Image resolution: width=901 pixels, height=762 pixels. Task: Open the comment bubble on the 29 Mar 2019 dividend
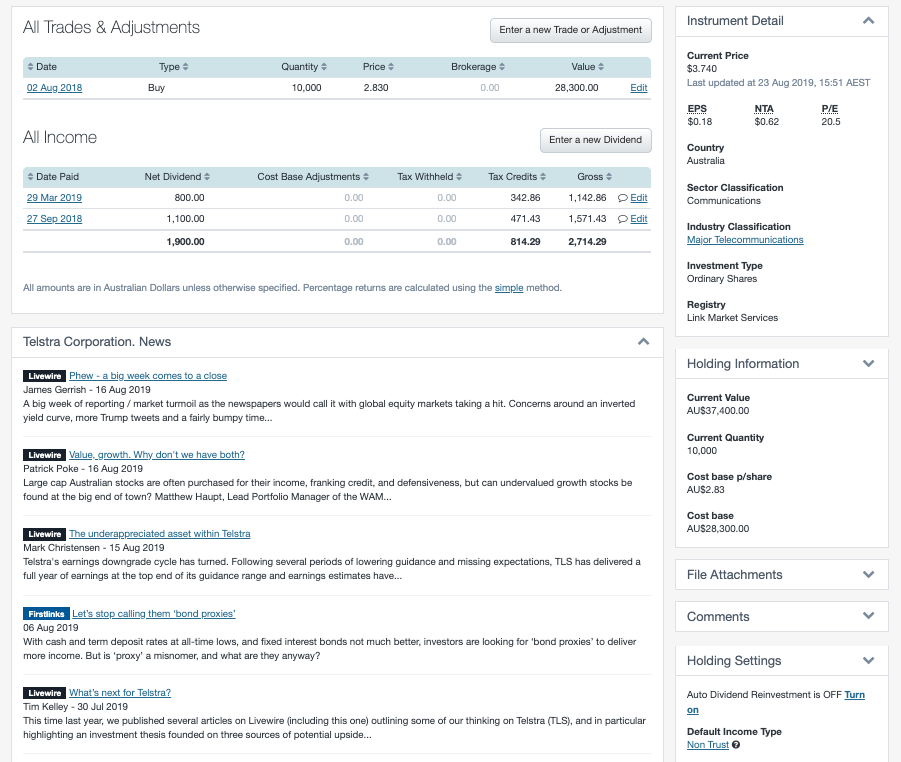(x=621, y=197)
